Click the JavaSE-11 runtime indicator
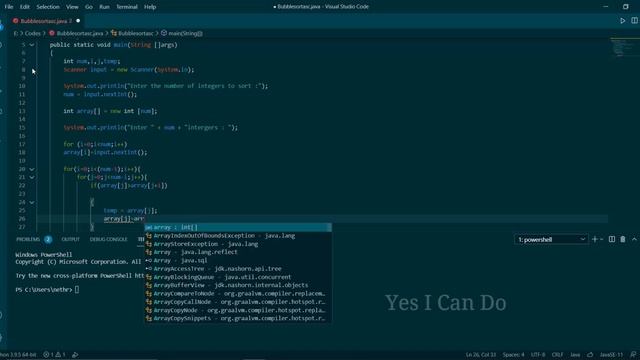Screen dimensions: 640x360 611,355
